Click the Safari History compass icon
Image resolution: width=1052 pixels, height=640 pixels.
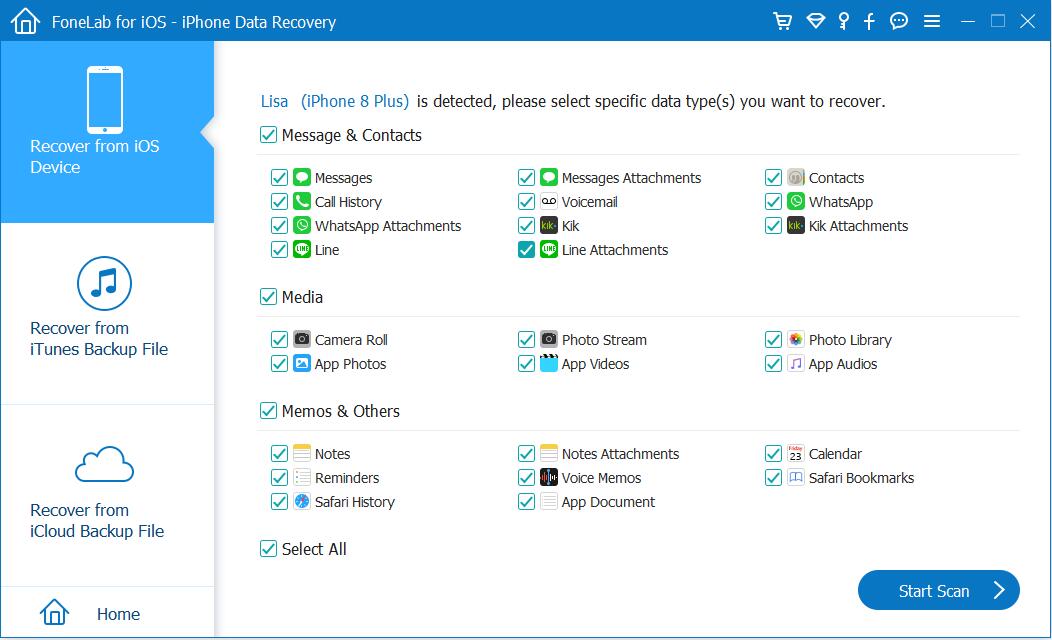pos(302,502)
